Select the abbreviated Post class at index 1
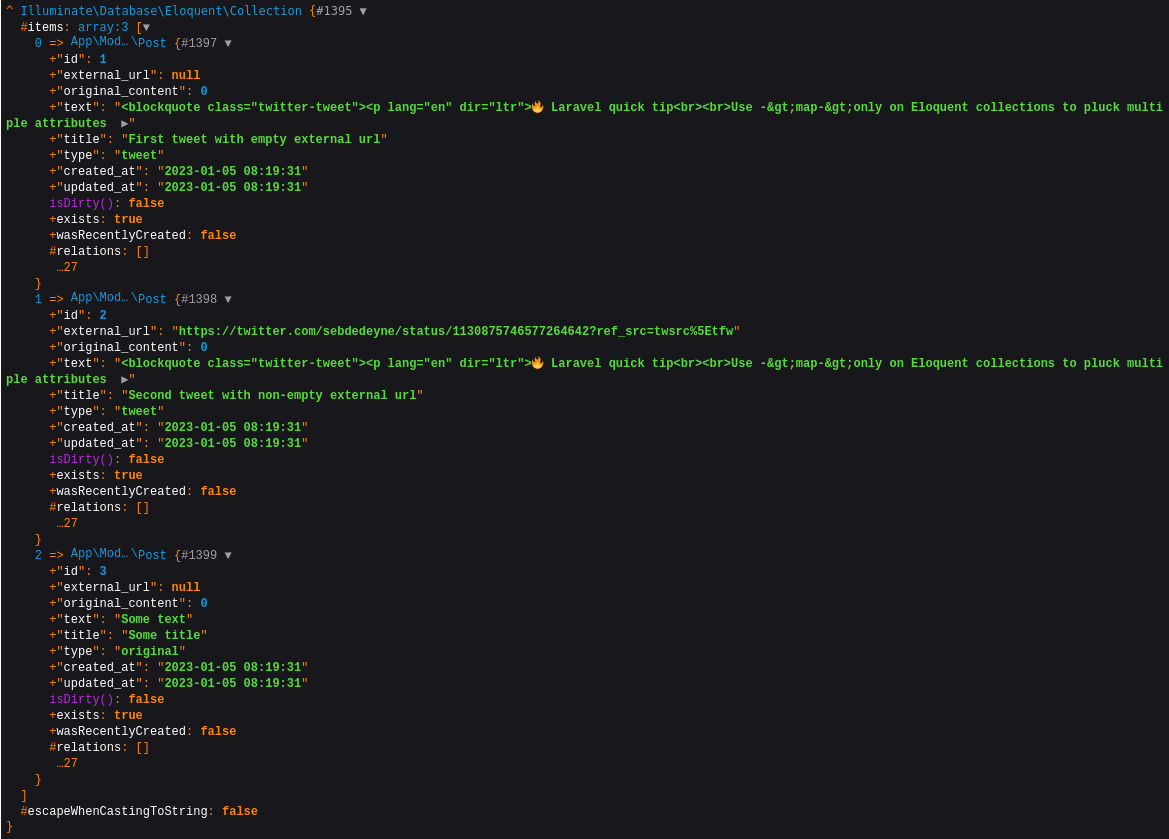 pos(118,299)
